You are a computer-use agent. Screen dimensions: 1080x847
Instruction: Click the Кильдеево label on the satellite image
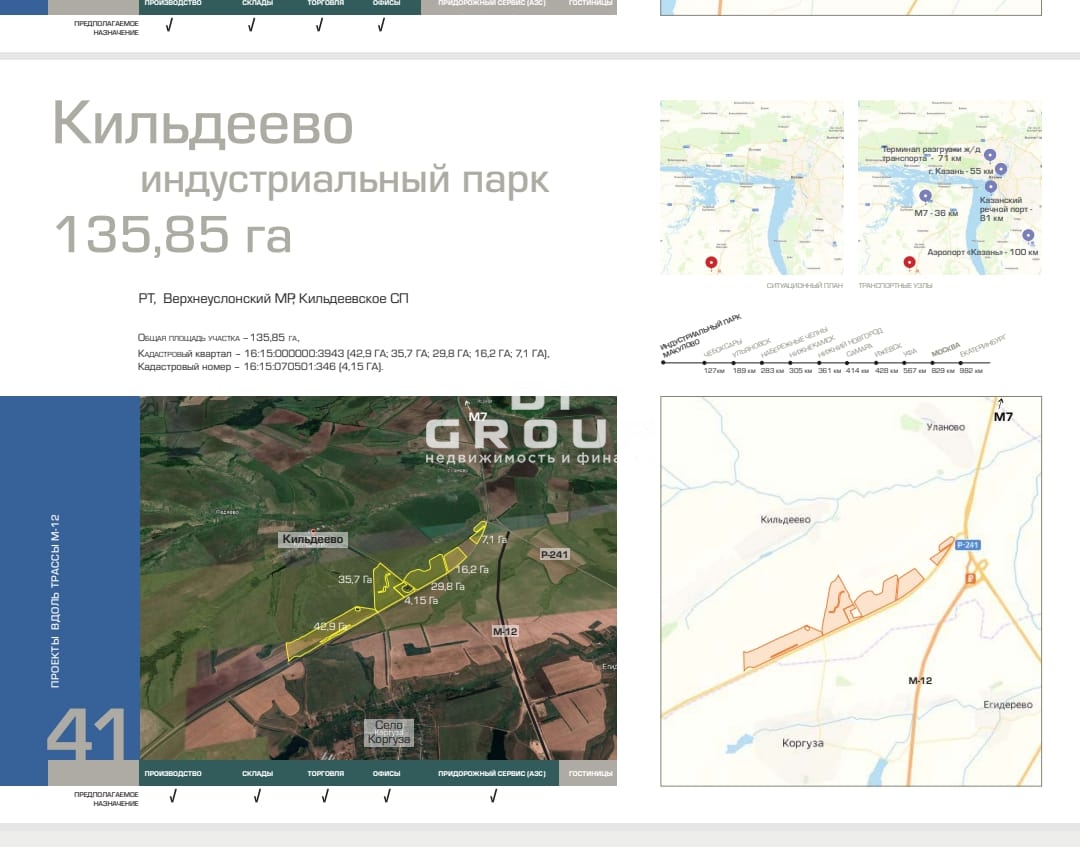313,539
